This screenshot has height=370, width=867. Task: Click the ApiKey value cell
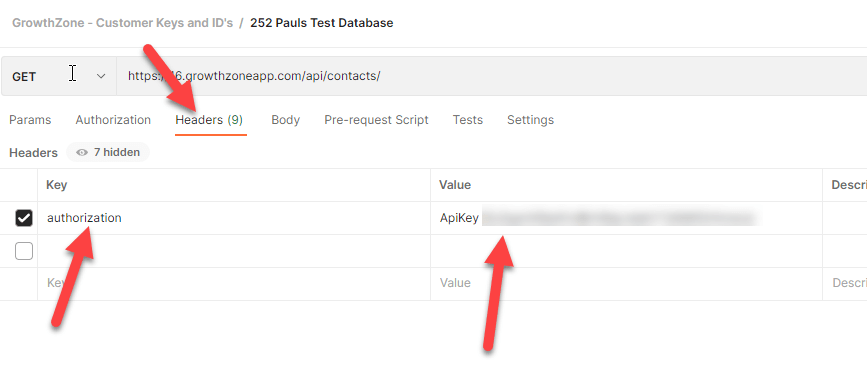626,218
